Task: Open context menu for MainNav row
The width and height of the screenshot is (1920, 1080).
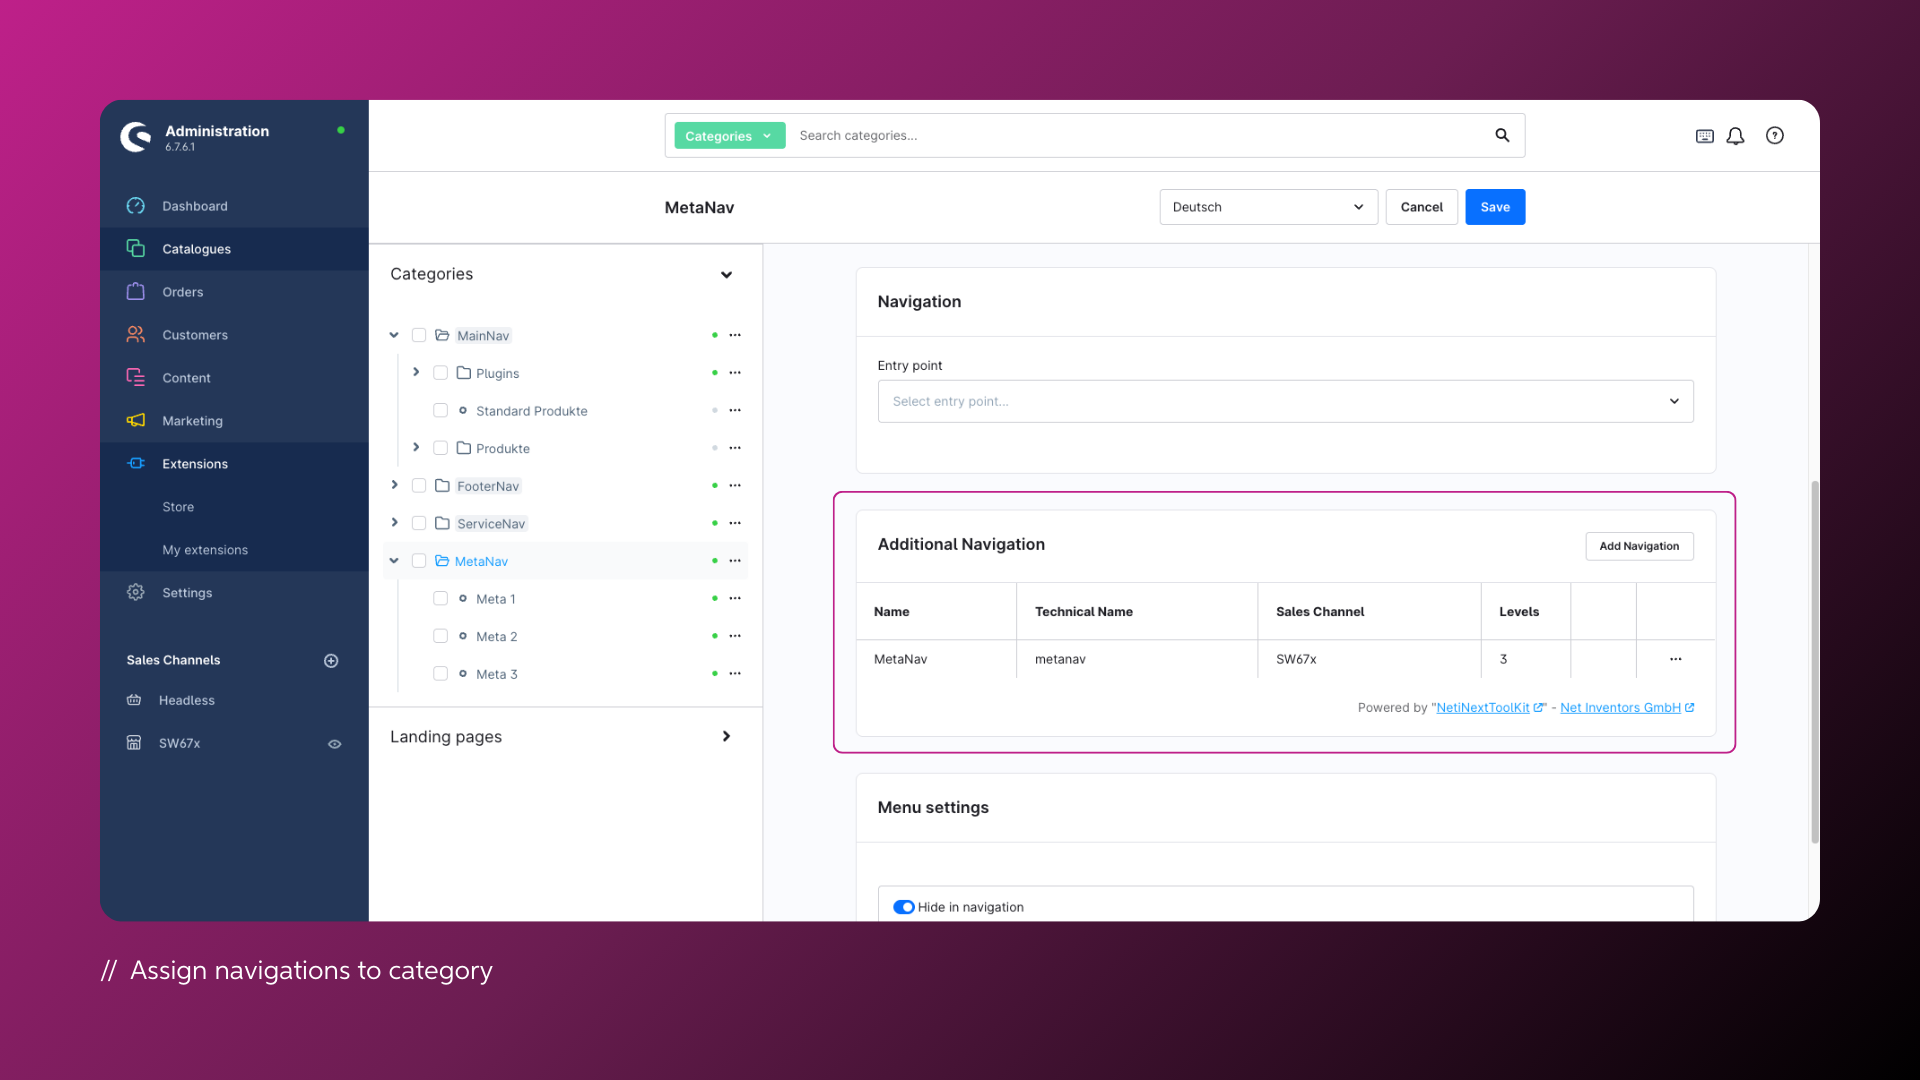Action: (x=735, y=335)
